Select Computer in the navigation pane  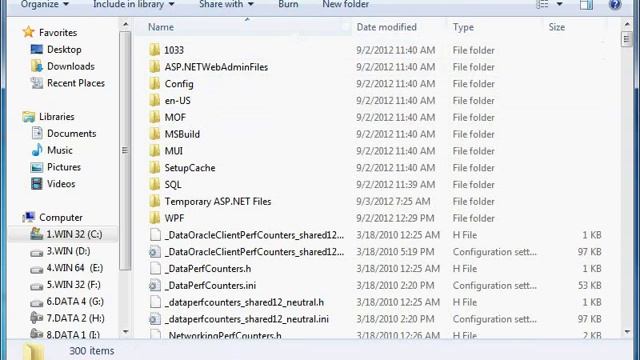61,218
